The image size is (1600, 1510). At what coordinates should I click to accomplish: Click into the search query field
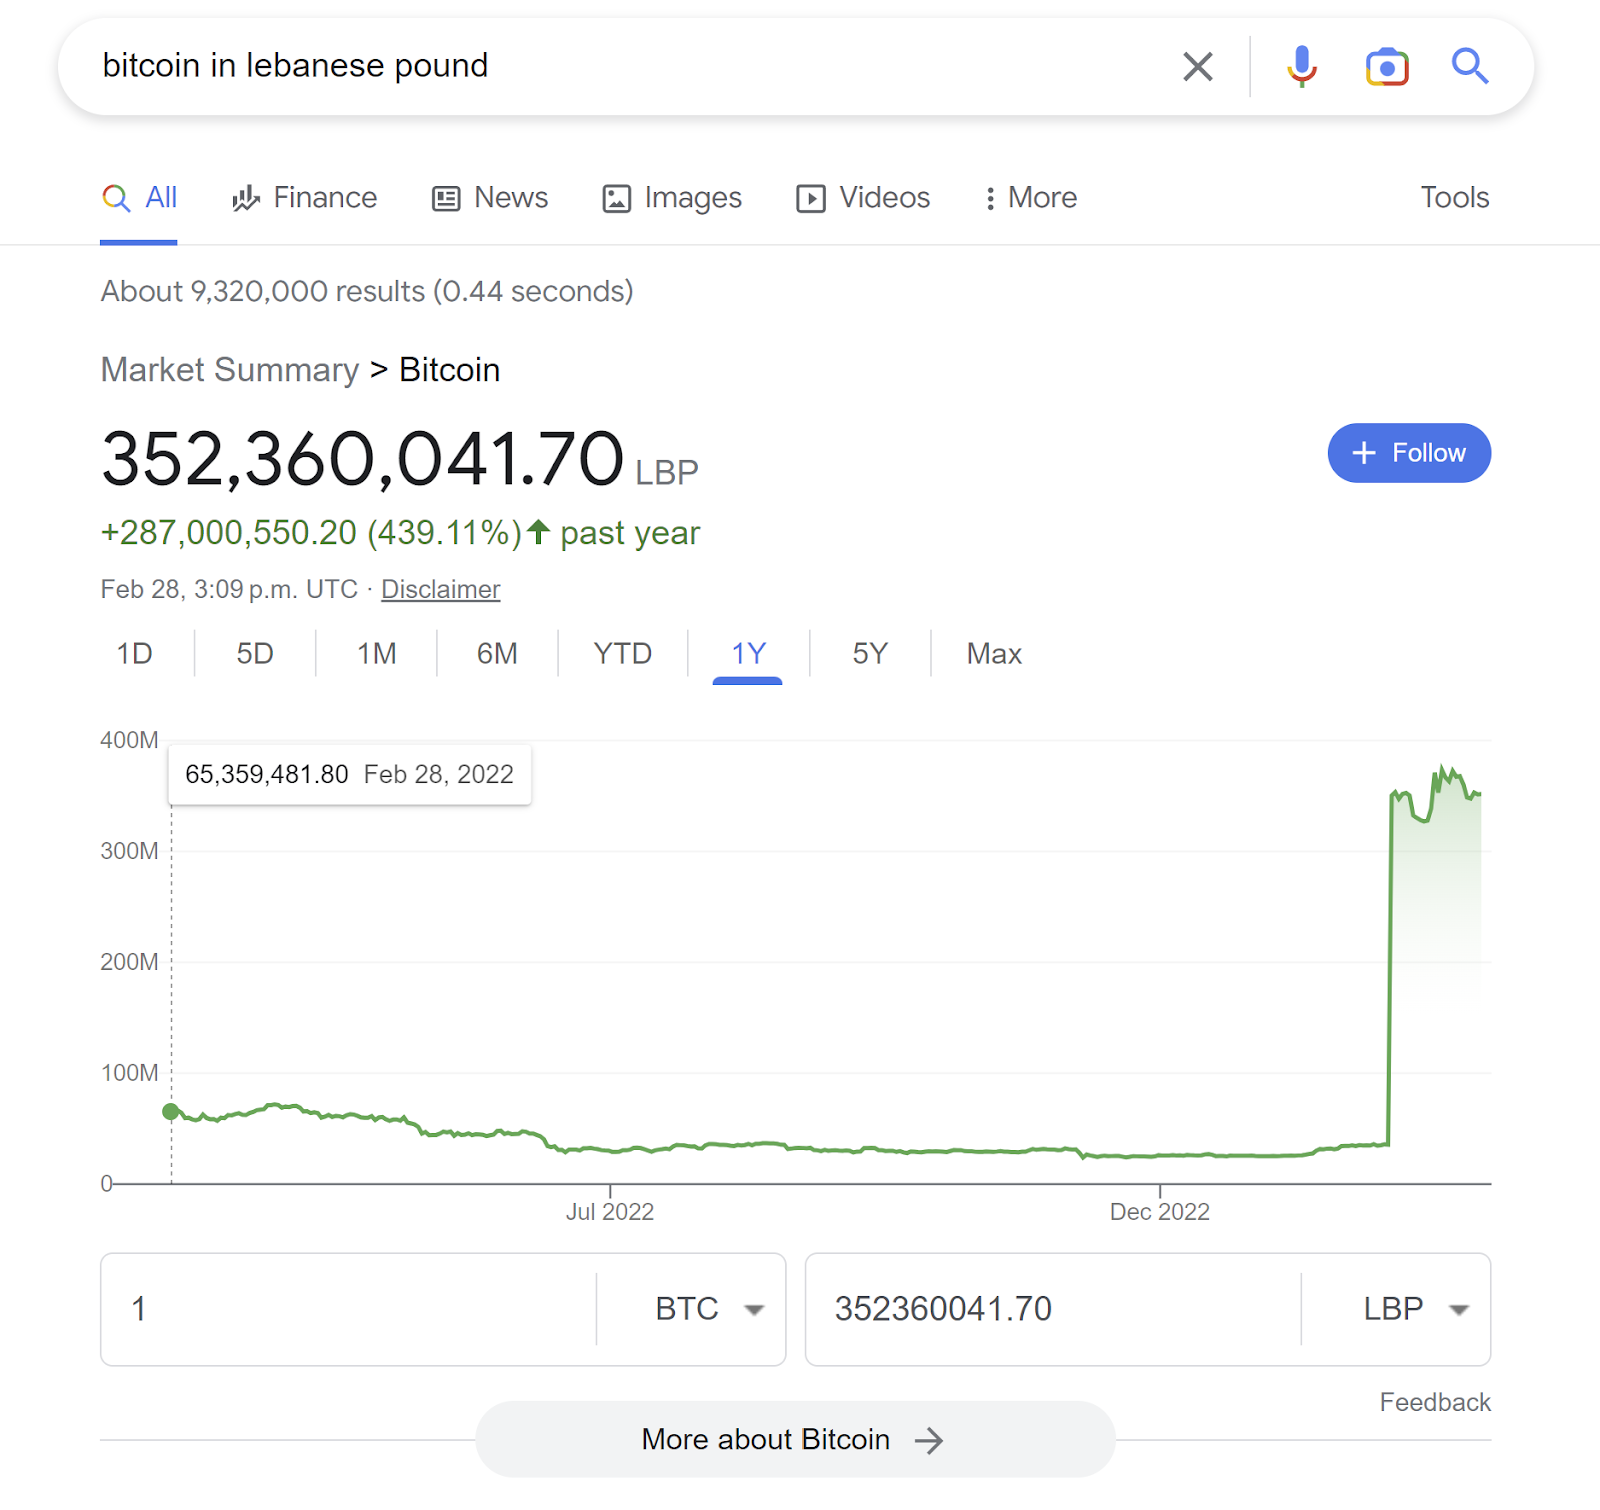click(x=630, y=66)
